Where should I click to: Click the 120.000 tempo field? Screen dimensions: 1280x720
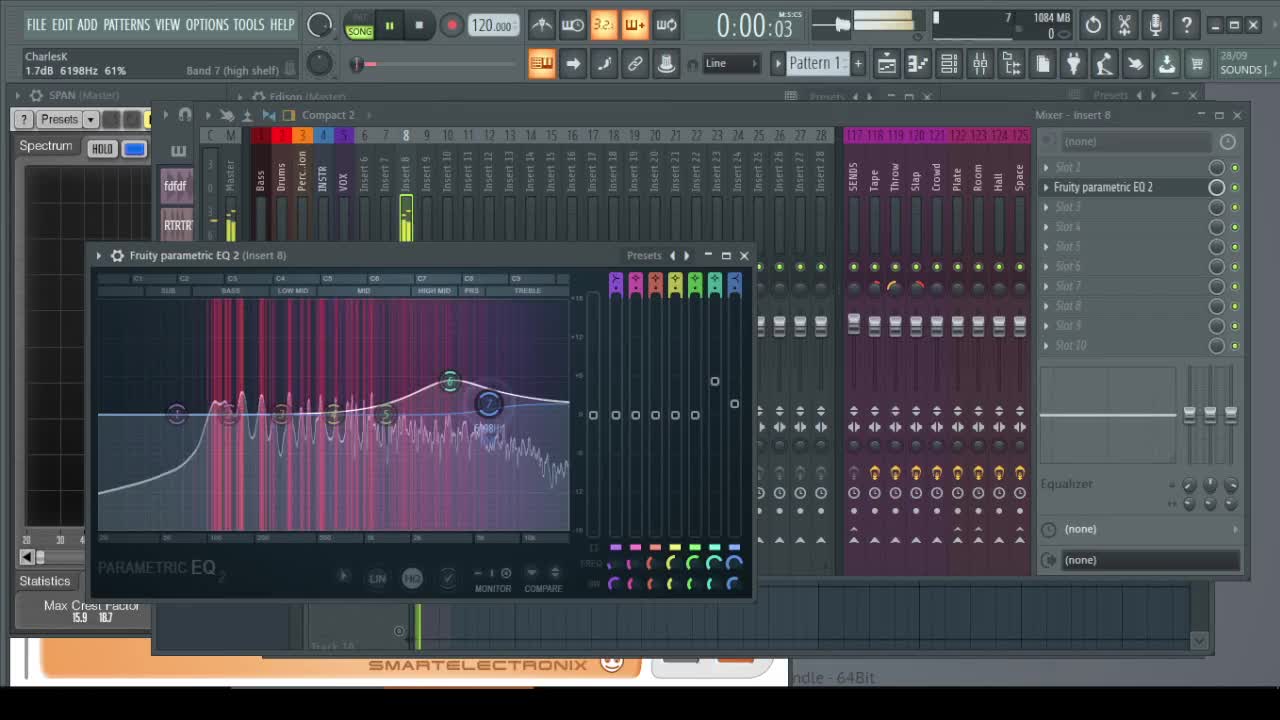click(492, 26)
